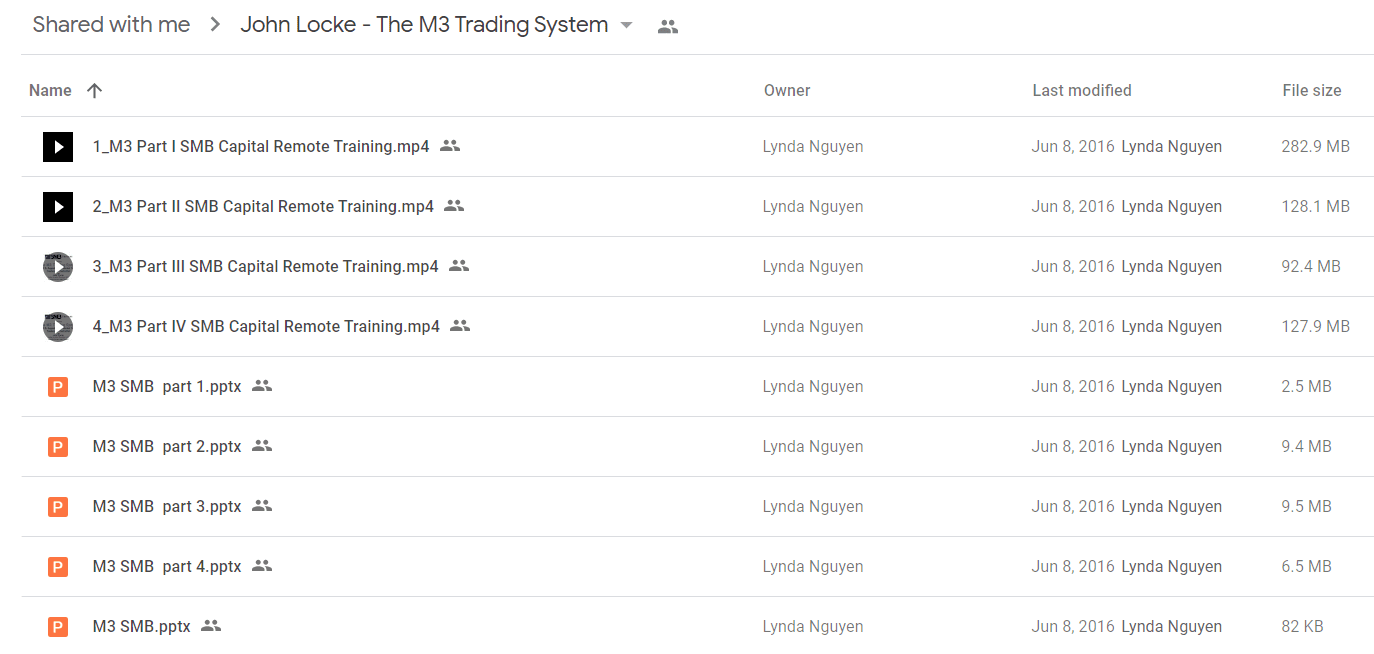Go to Shared with me breadcrumb
This screenshot has width=1374, height=654.
(x=111, y=25)
